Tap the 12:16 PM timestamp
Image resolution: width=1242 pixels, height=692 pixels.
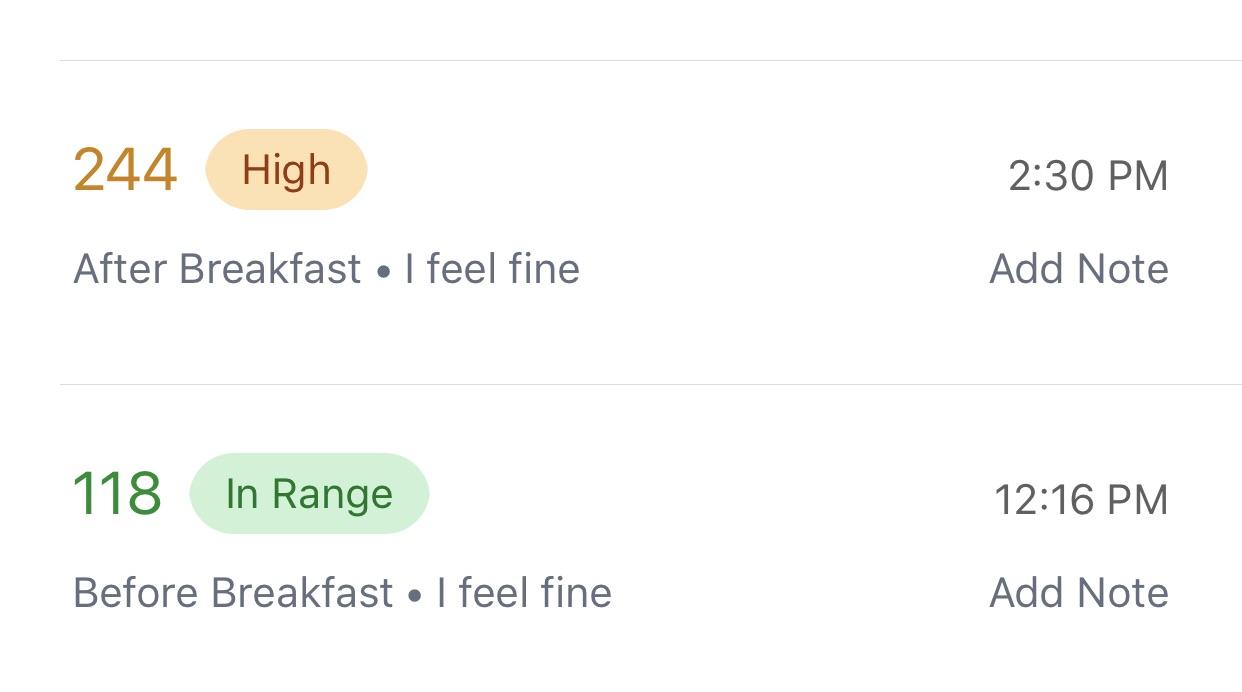click(1080, 499)
